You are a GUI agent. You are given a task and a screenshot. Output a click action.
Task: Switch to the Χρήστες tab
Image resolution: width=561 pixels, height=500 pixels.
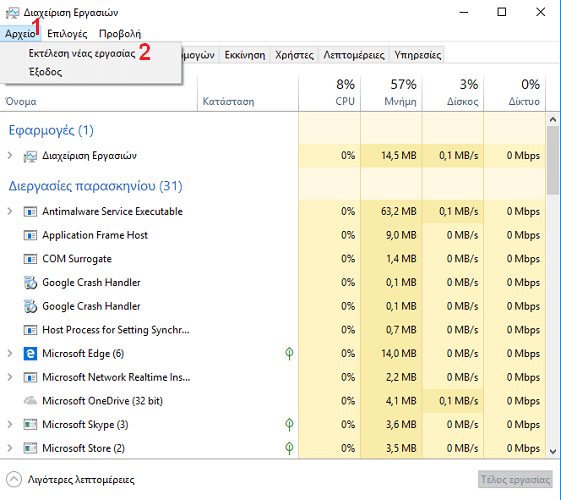click(294, 55)
